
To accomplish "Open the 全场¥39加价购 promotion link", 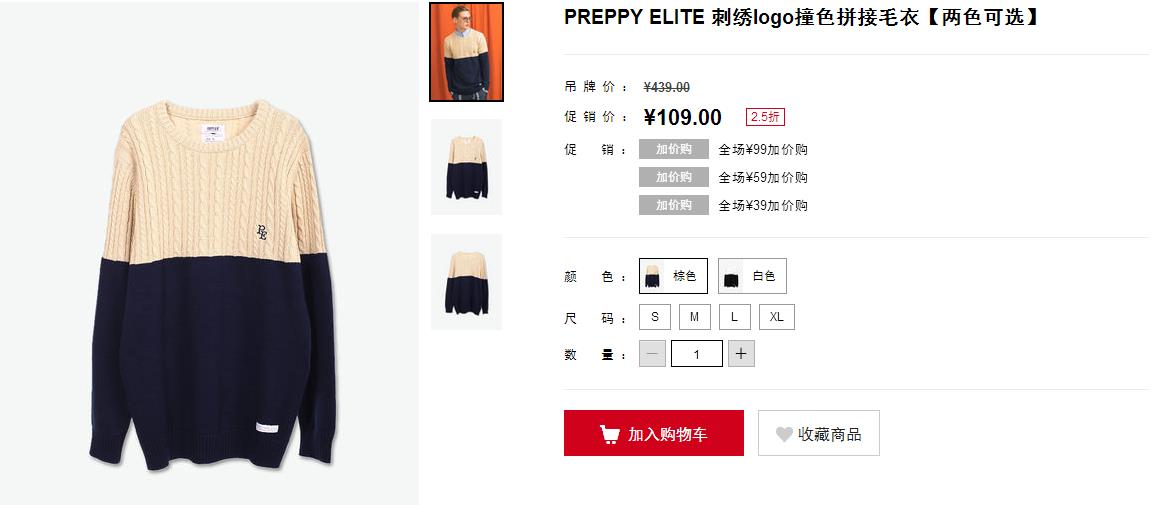I will (x=763, y=205).
